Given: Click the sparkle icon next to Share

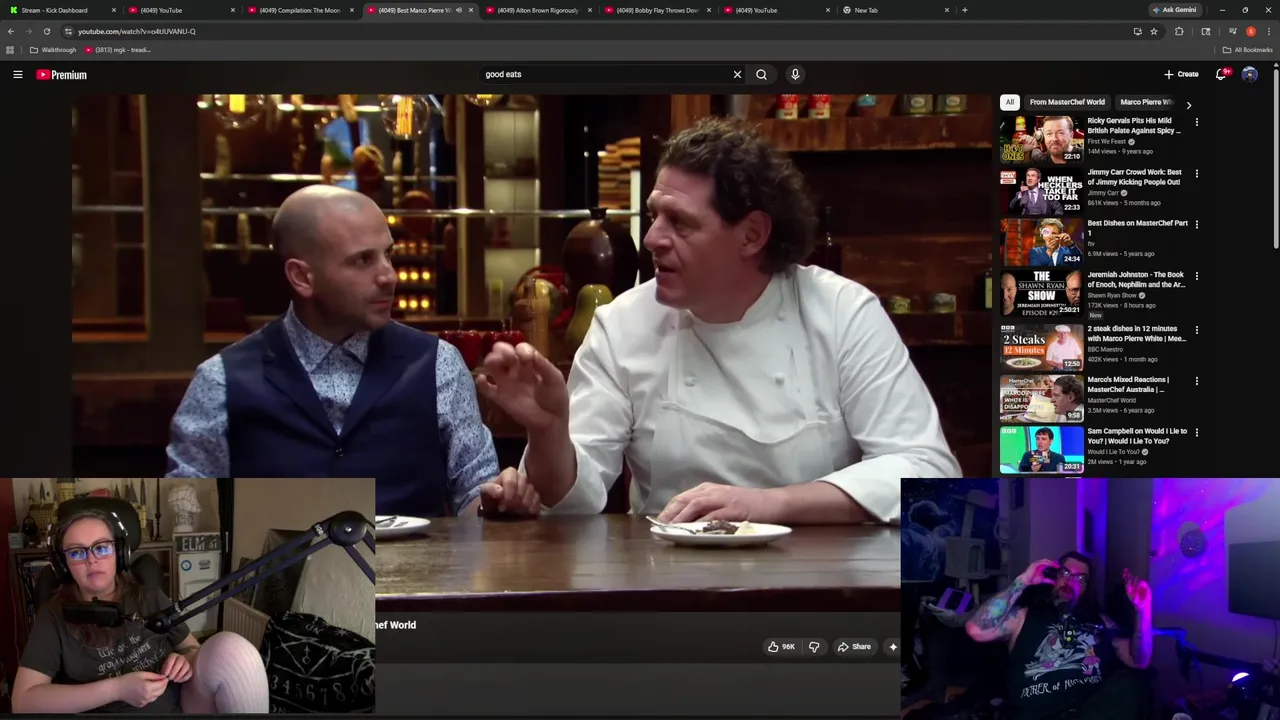Looking at the screenshot, I should (x=893, y=647).
